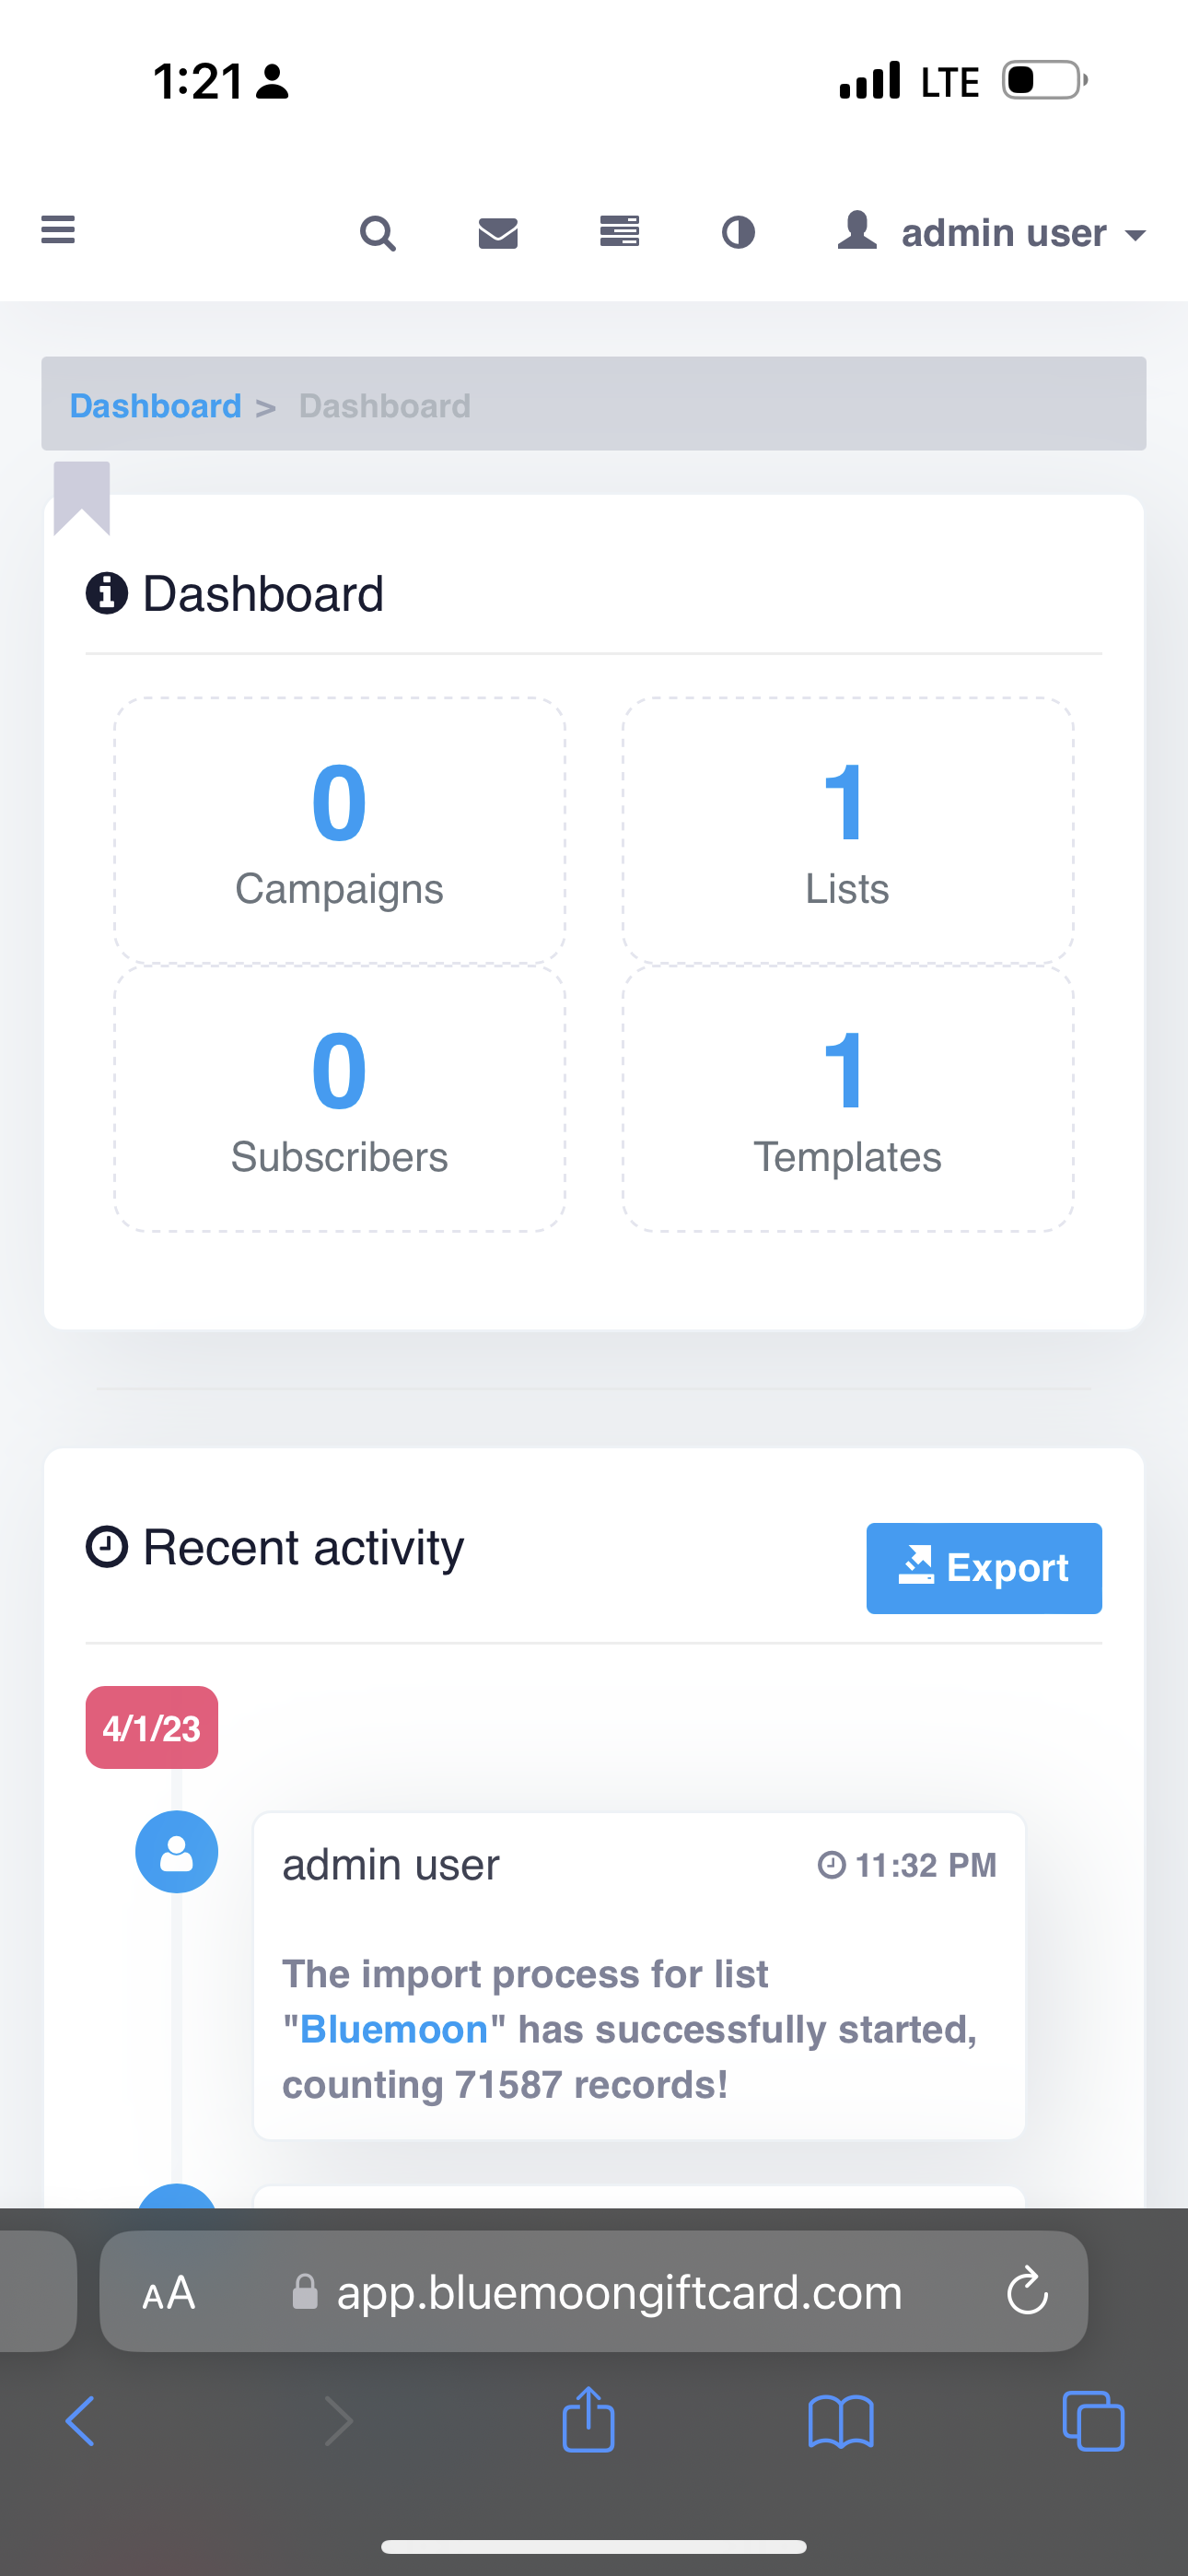Expand the admin user dropdown
This screenshot has height=2576, width=1188.
tap(991, 232)
